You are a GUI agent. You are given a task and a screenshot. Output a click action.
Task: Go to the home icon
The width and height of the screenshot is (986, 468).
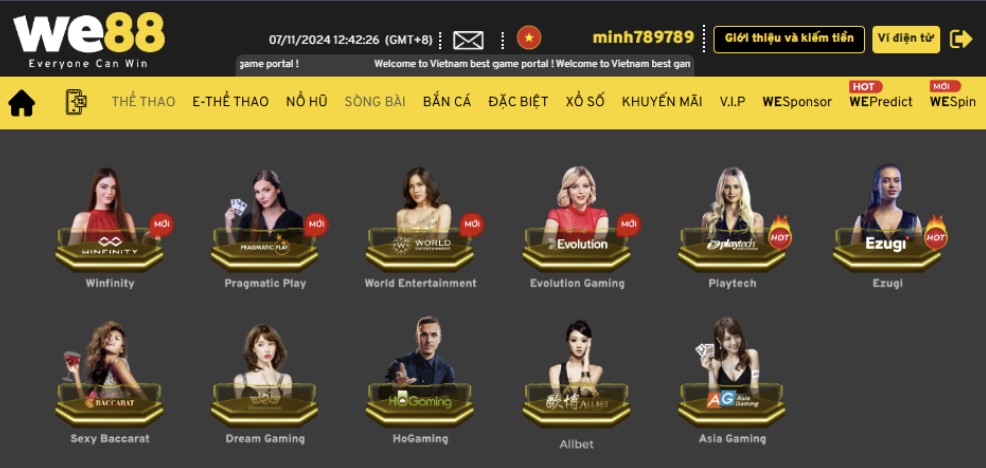[x=21, y=103]
